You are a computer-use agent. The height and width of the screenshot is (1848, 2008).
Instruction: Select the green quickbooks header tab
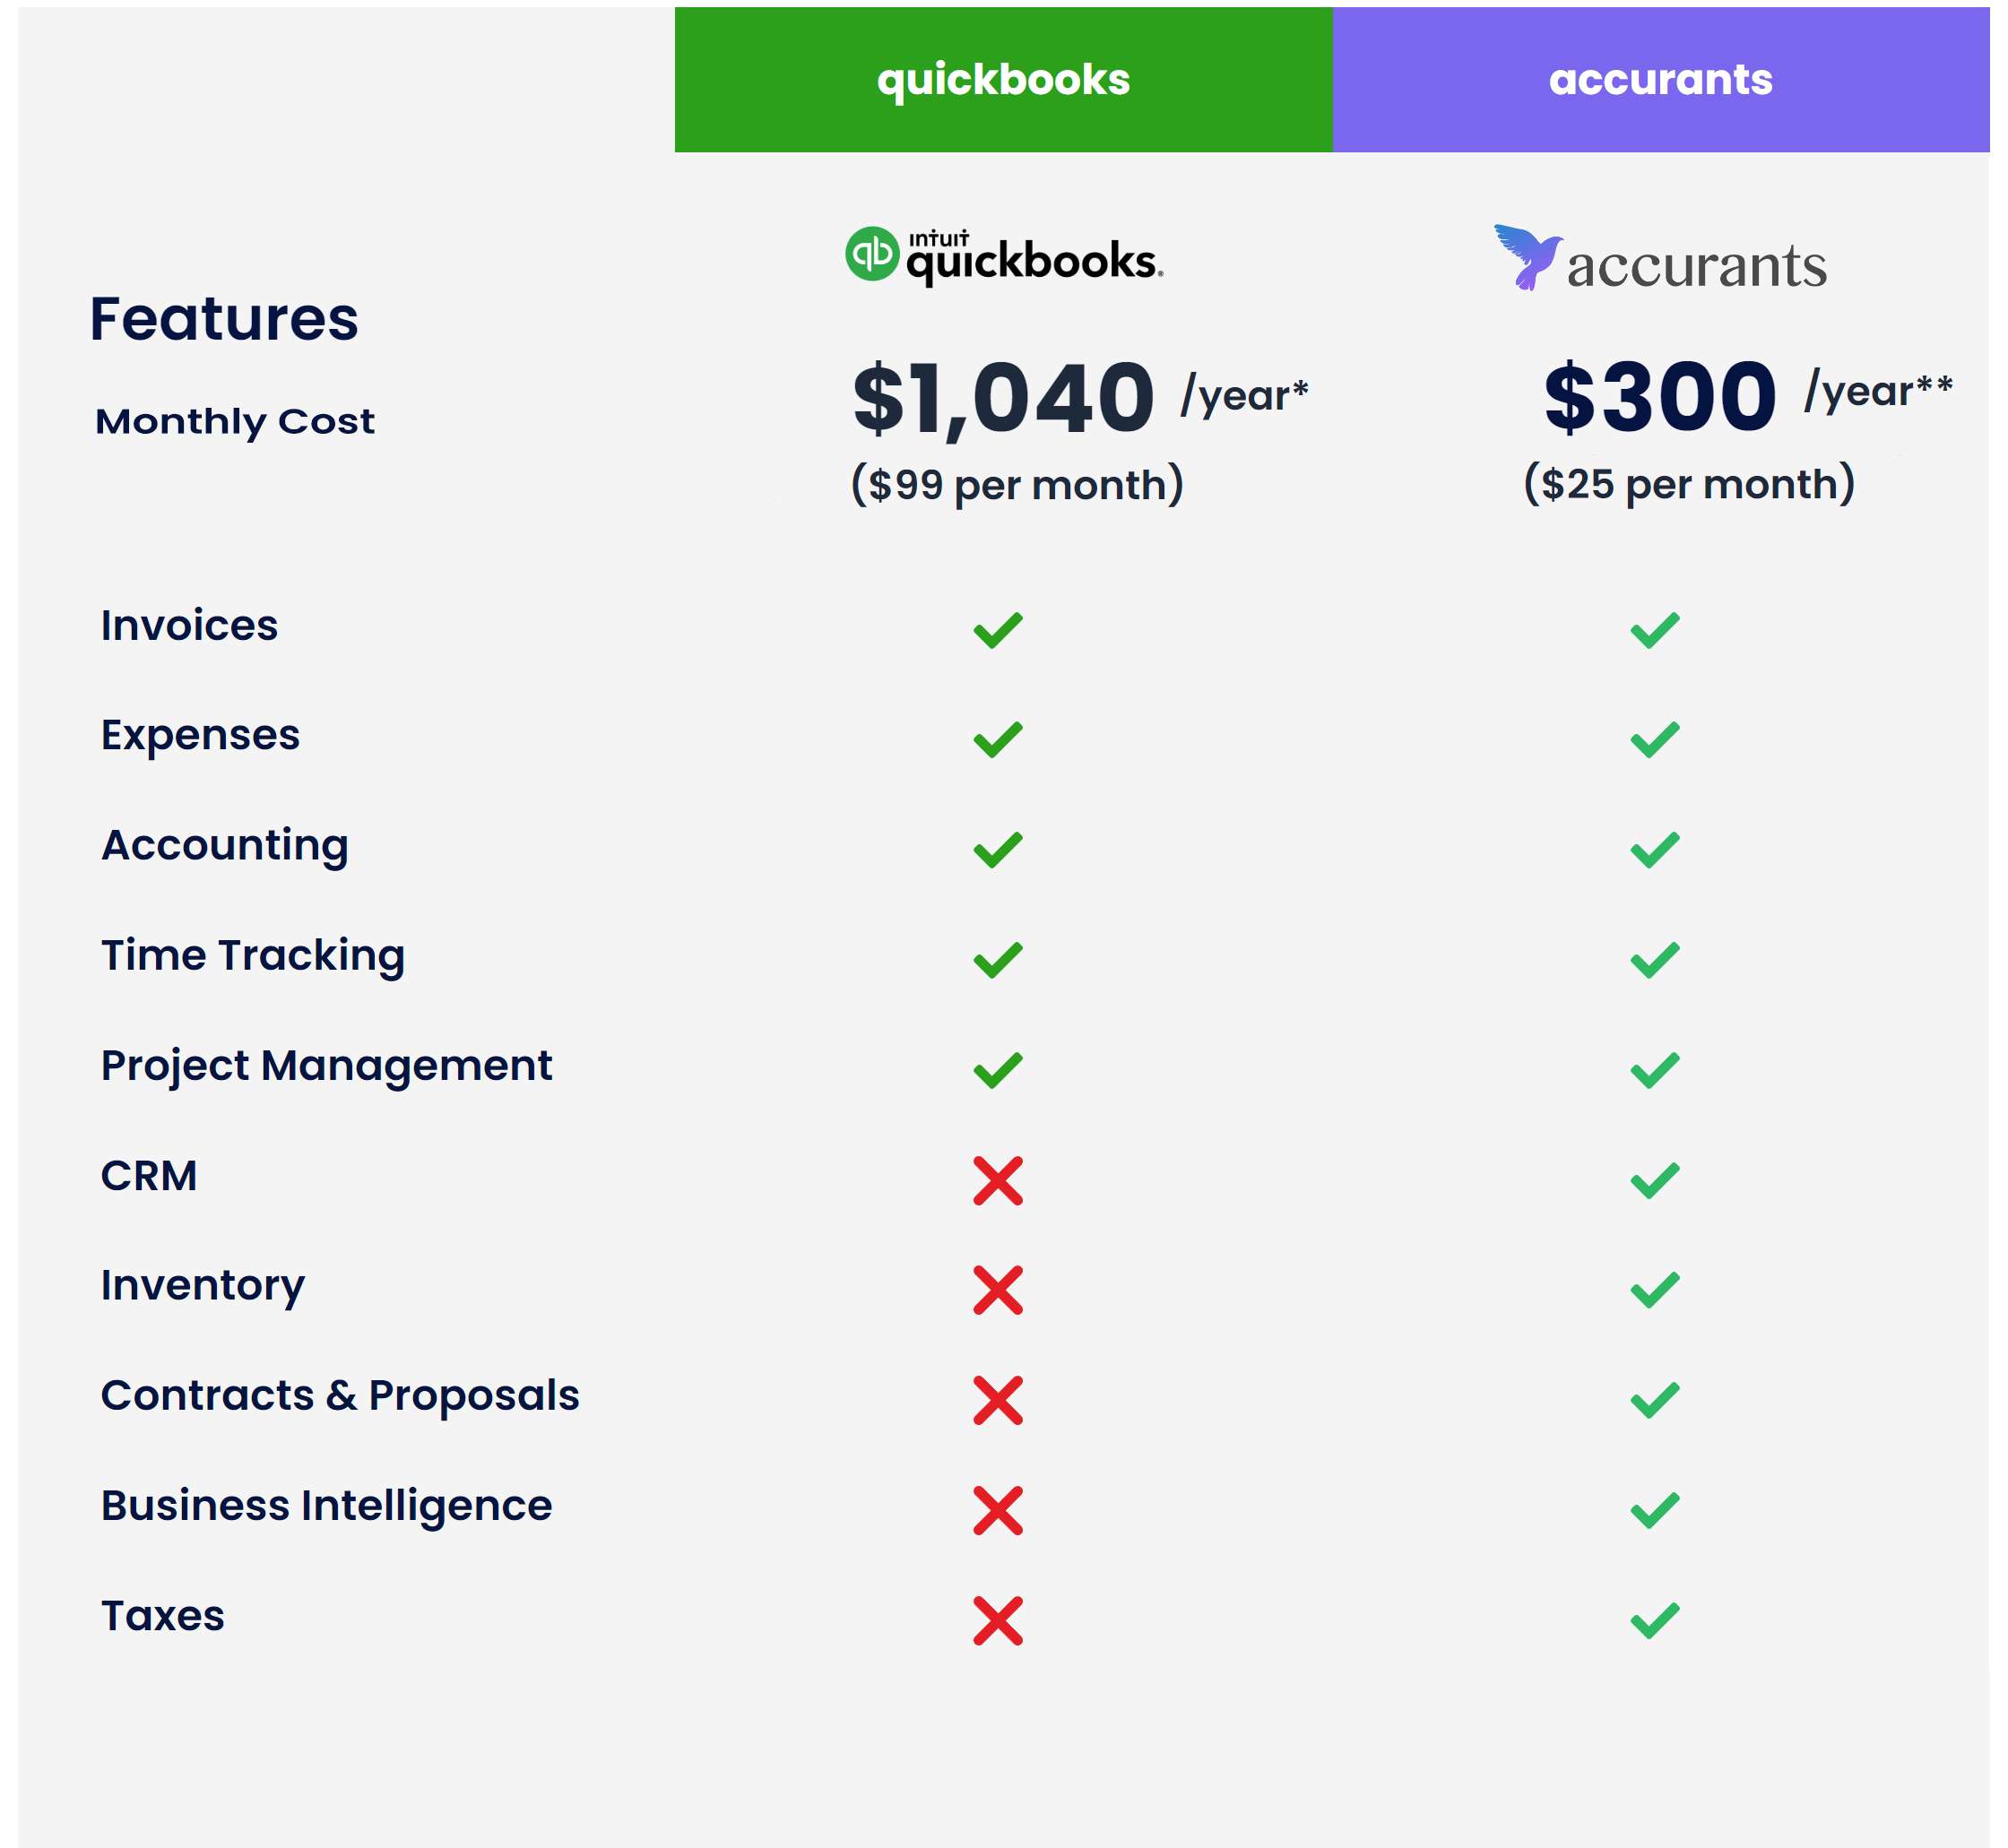tap(1003, 80)
